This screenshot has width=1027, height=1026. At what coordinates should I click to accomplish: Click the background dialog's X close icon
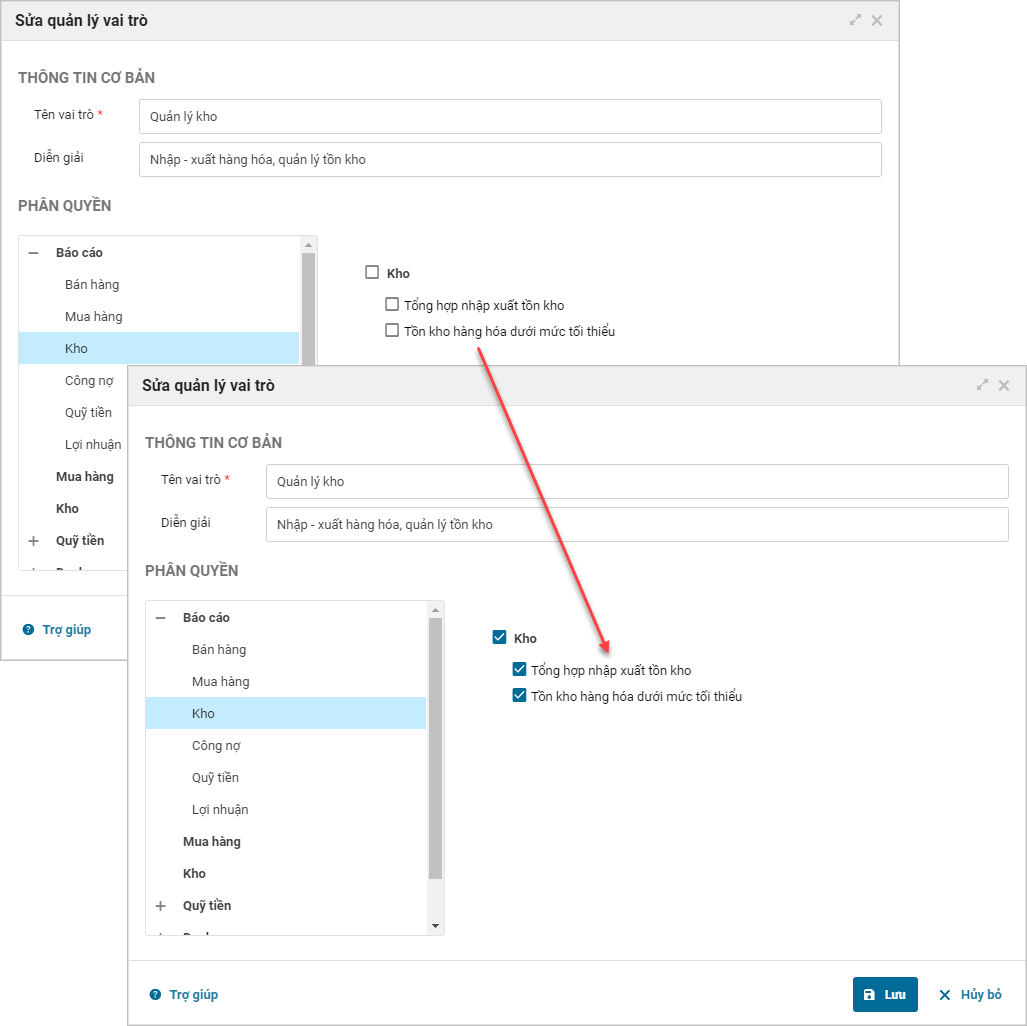point(877,20)
